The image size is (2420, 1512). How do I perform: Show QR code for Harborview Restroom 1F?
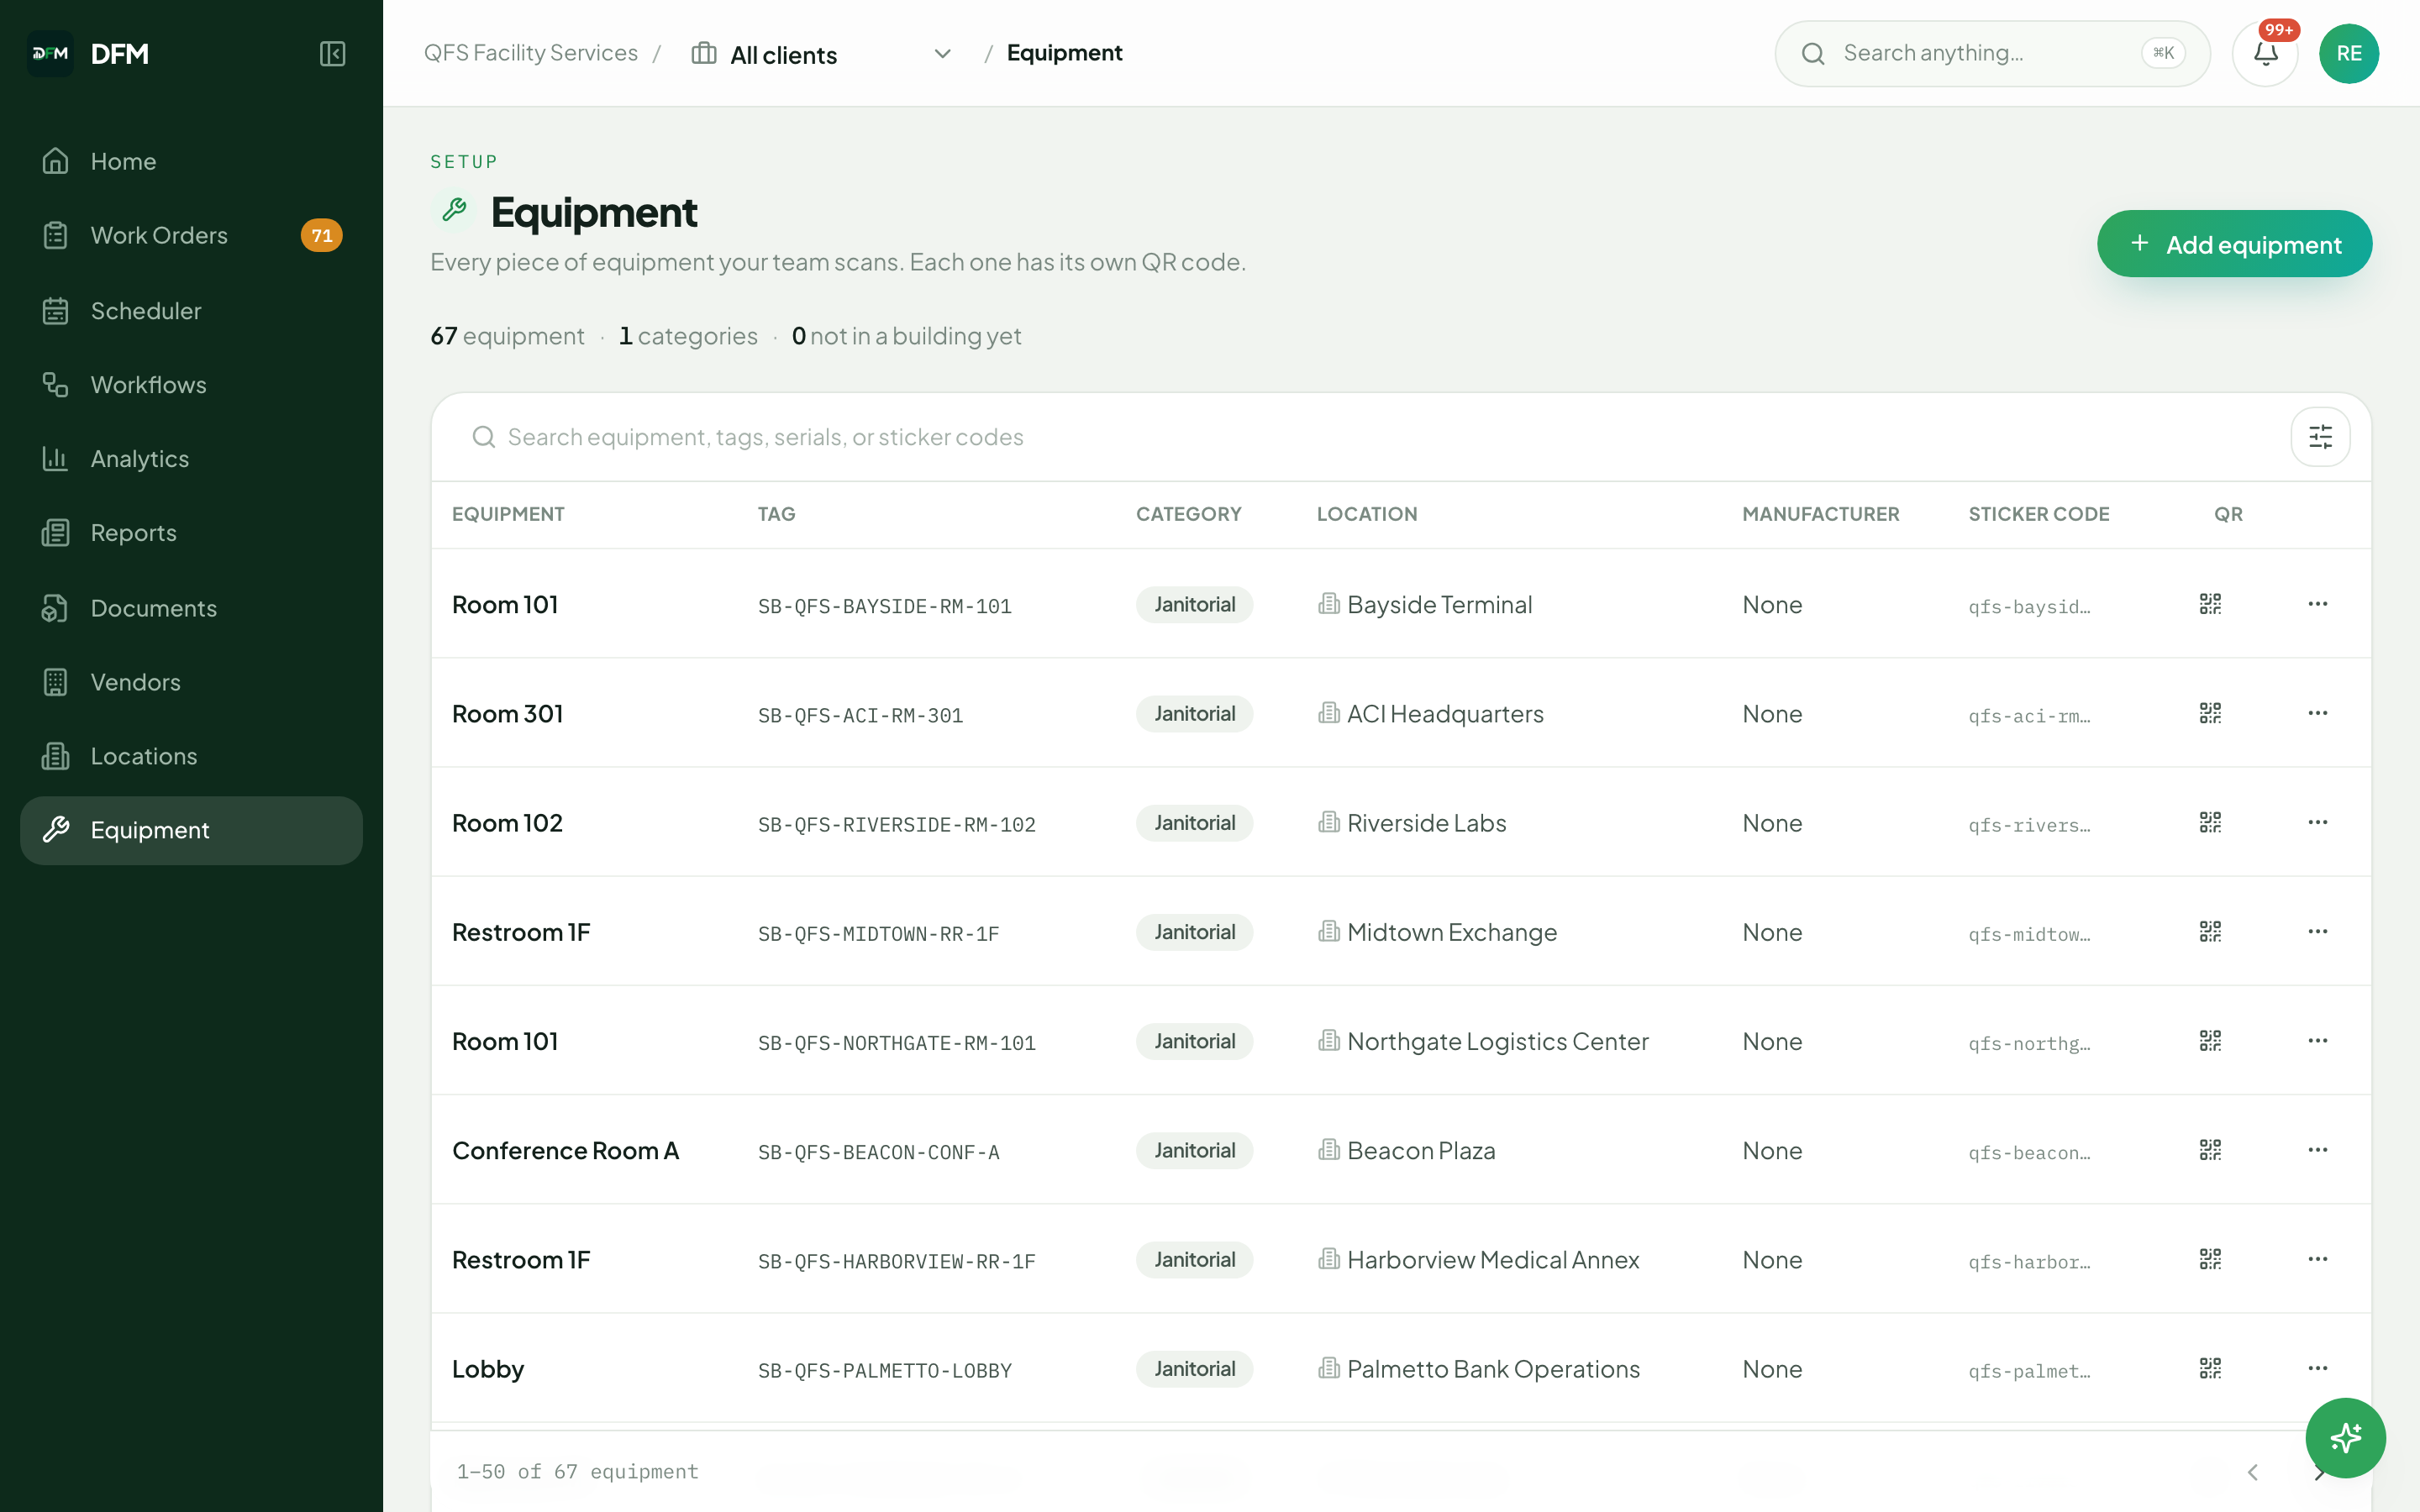coord(2210,1259)
